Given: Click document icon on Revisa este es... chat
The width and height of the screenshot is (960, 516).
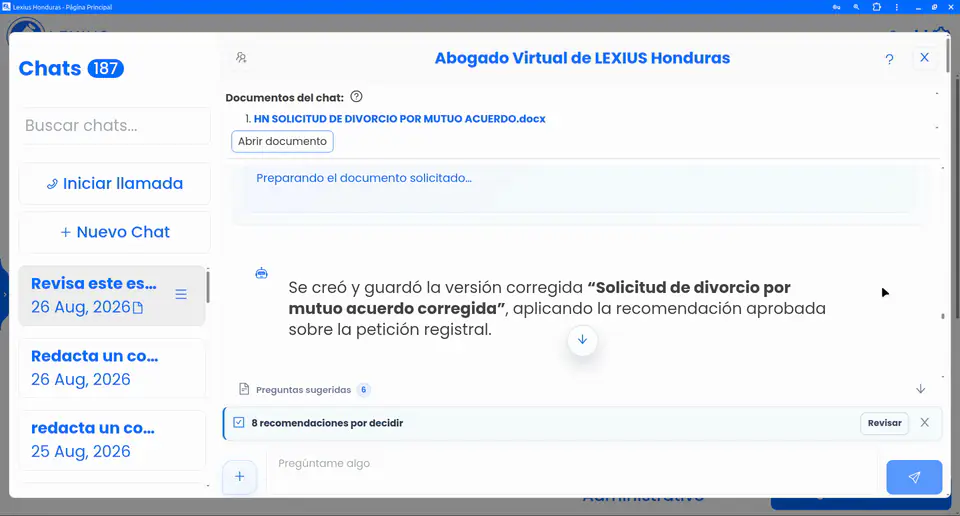Looking at the screenshot, I should pos(138,307).
